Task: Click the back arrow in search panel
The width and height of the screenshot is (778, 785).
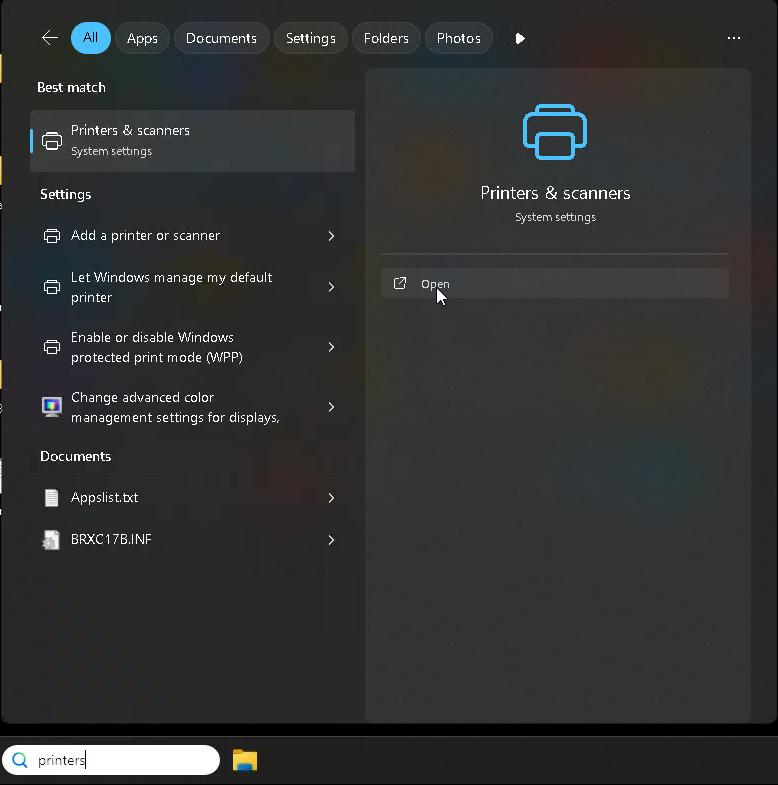Action: 49,38
